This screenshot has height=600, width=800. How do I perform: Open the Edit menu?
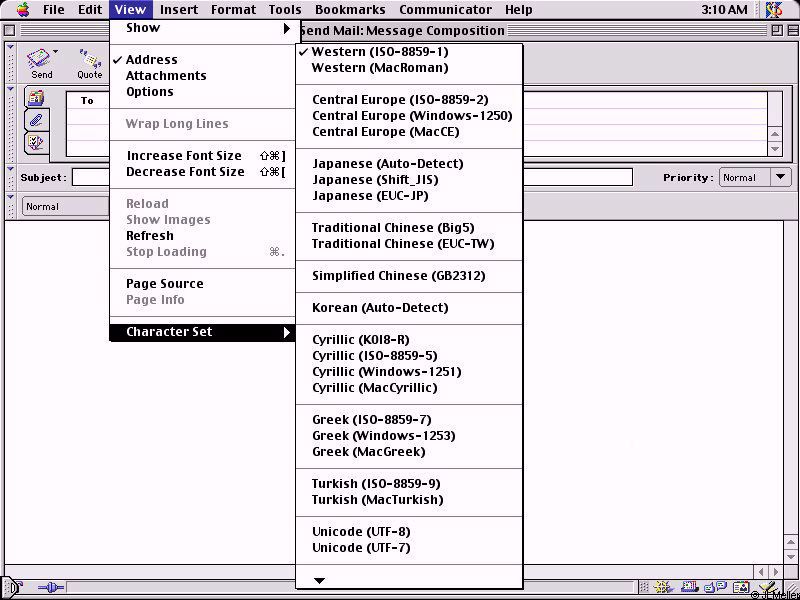click(90, 10)
